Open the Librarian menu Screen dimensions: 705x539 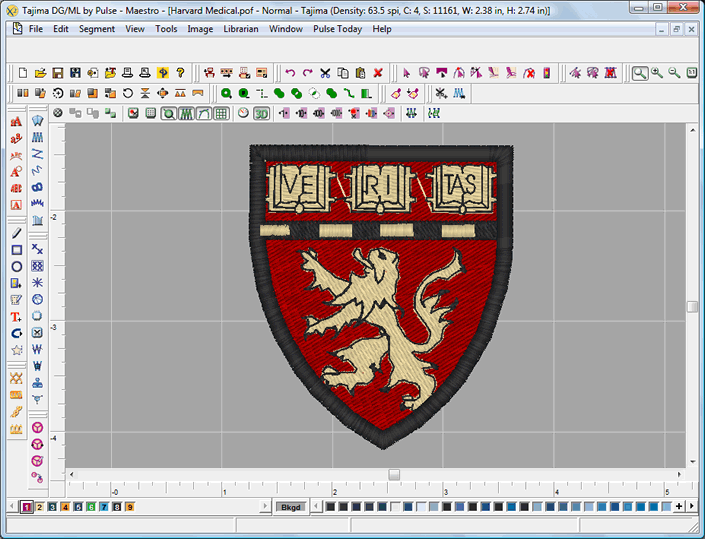click(x=241, y=29)
